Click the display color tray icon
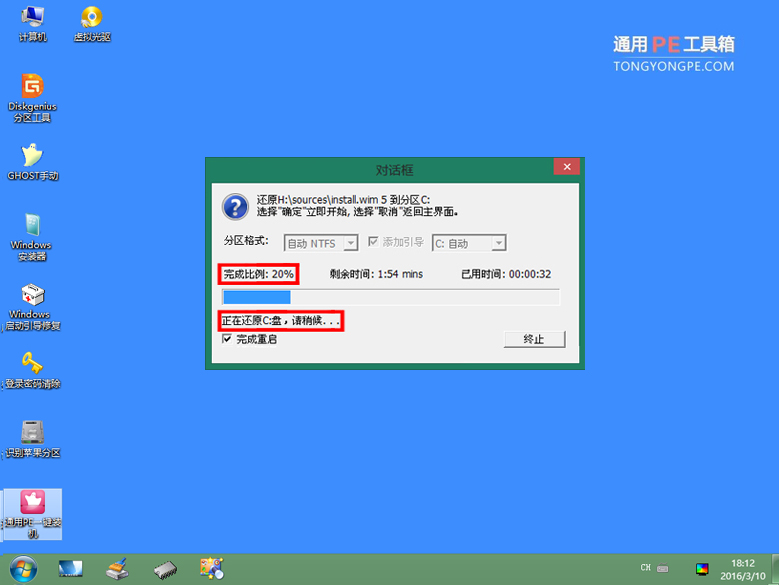The image size is (779, 585). 702,569
